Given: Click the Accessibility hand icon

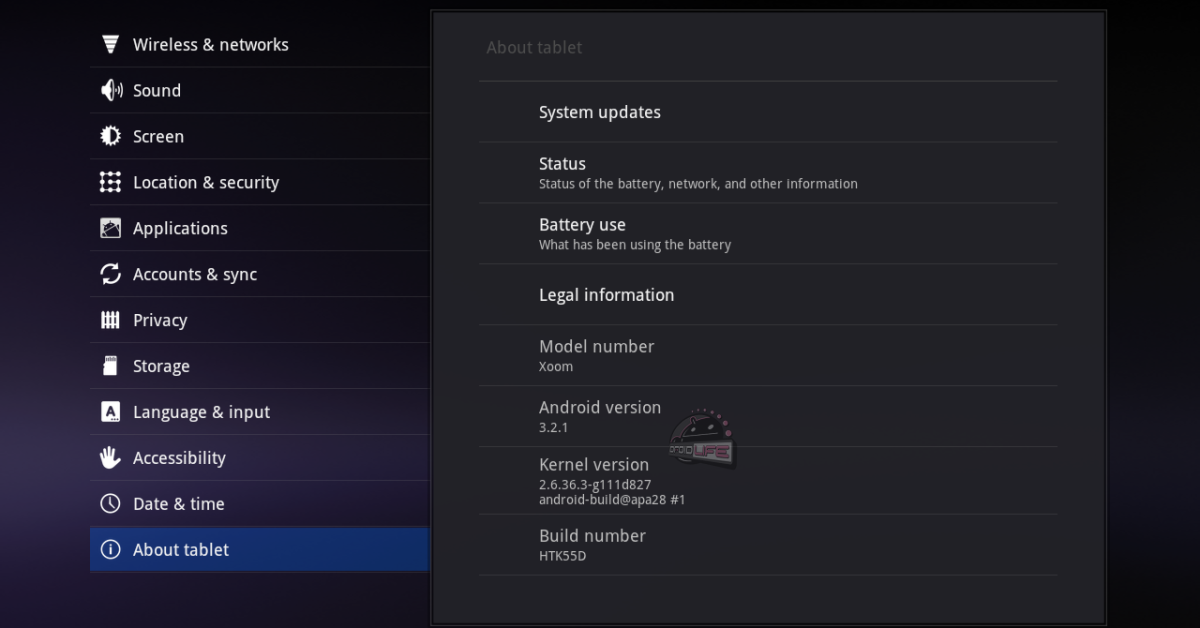Looking at the screenshot, I should [x=111, y=459].
